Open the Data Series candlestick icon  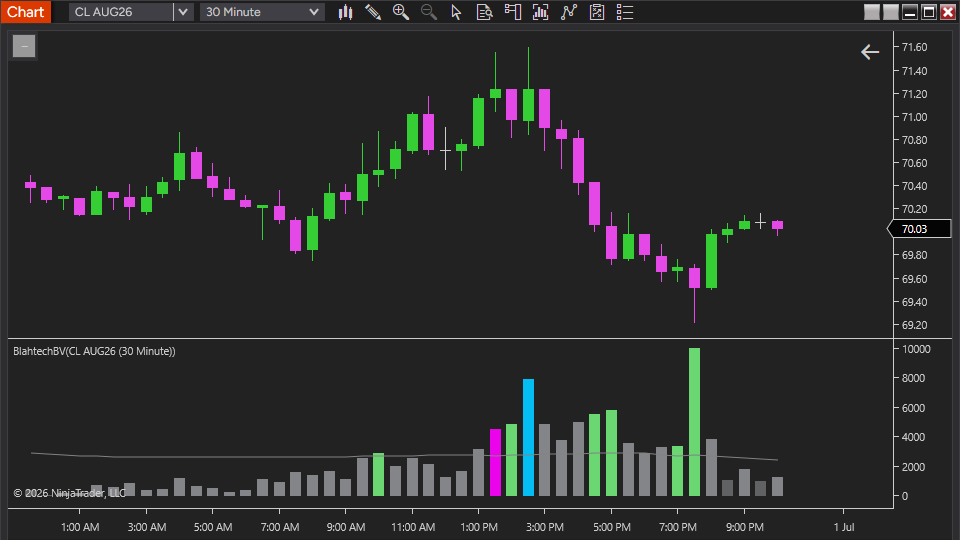click(x=345, y=12)
